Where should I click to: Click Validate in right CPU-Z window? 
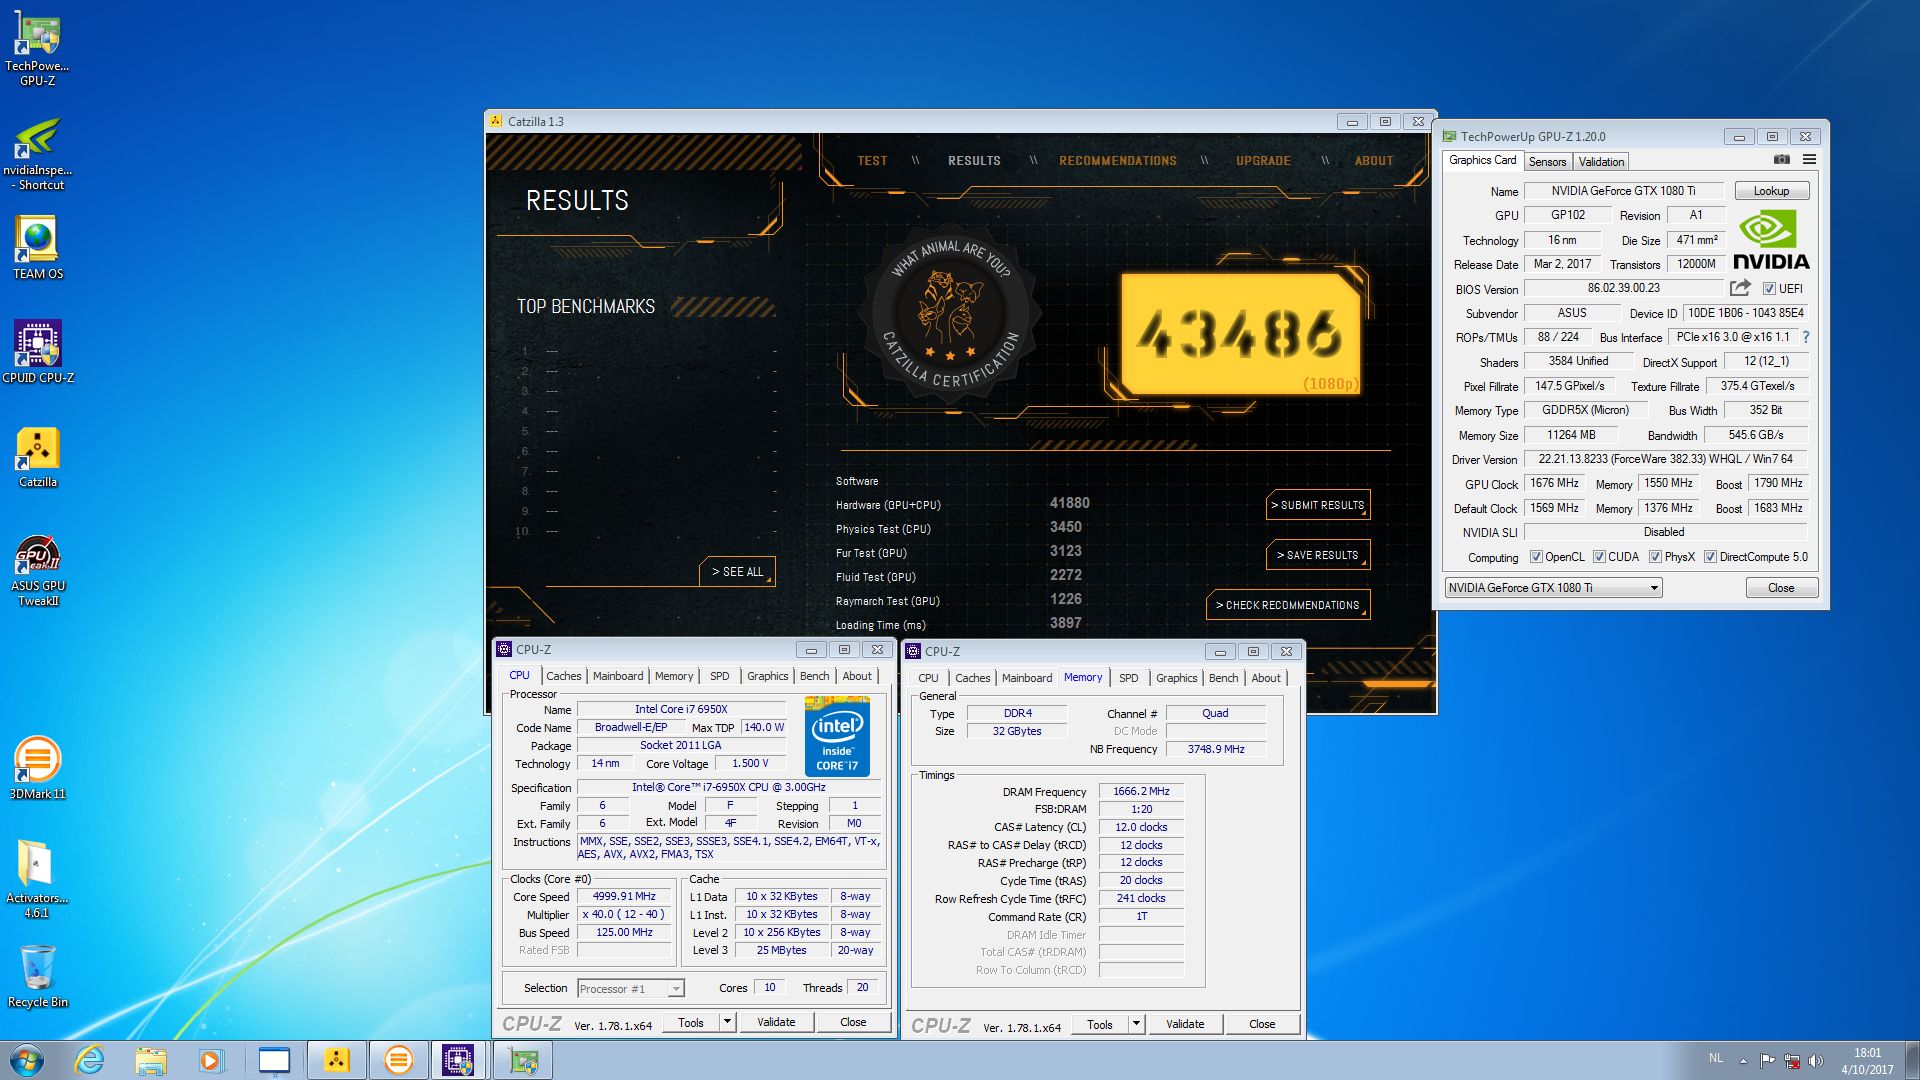click(x=1185, y=1024)
